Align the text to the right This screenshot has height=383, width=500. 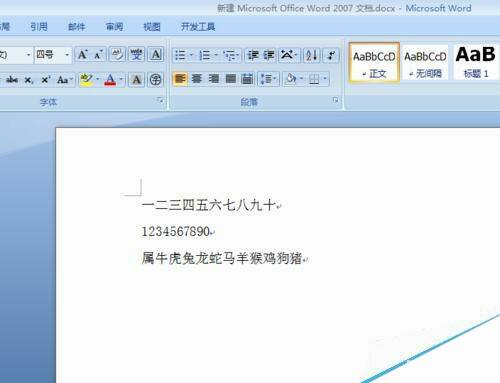click(214, 79)
